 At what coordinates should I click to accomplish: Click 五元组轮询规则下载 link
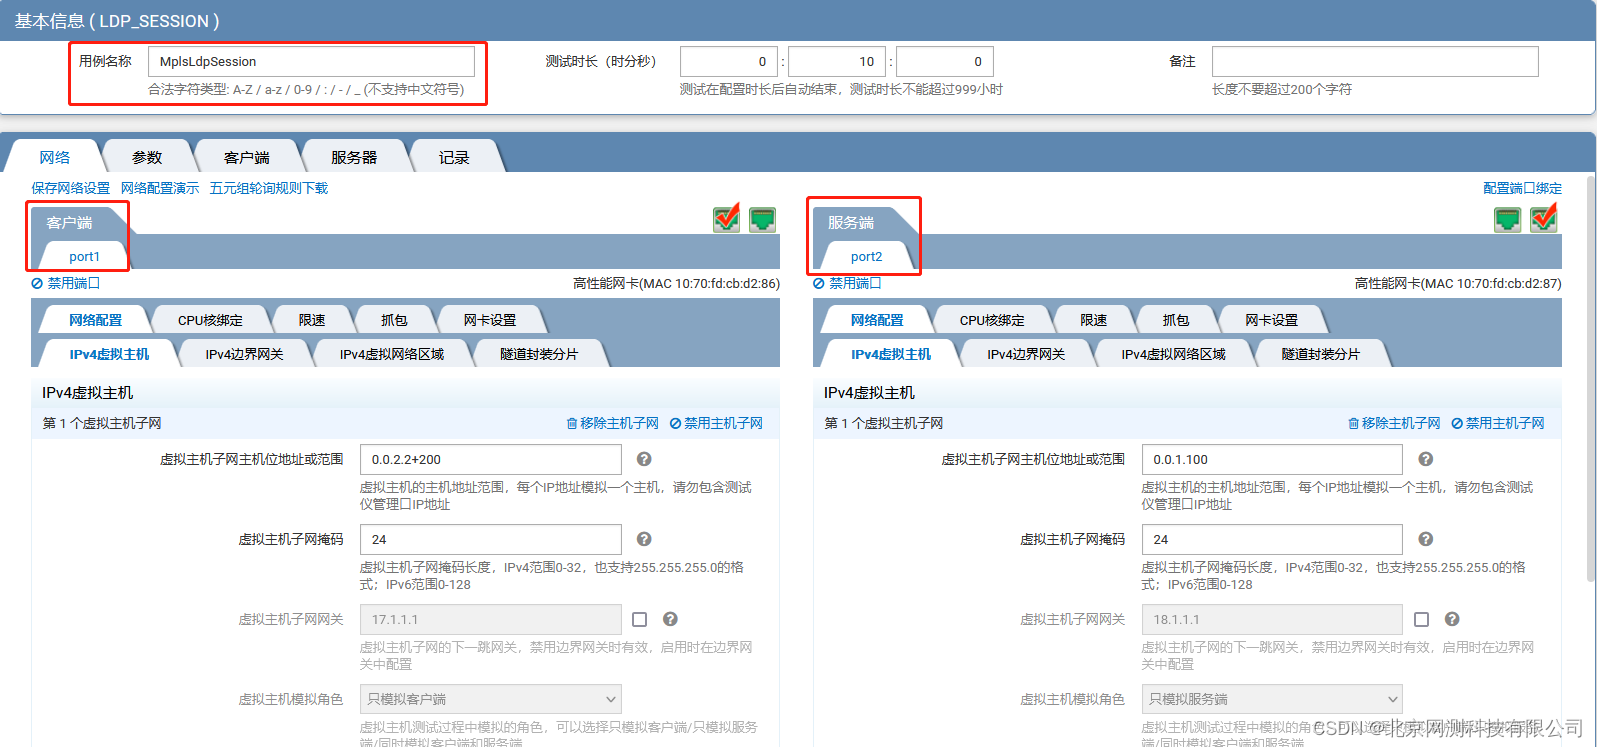pyautogui.click(x=269, y=188)
